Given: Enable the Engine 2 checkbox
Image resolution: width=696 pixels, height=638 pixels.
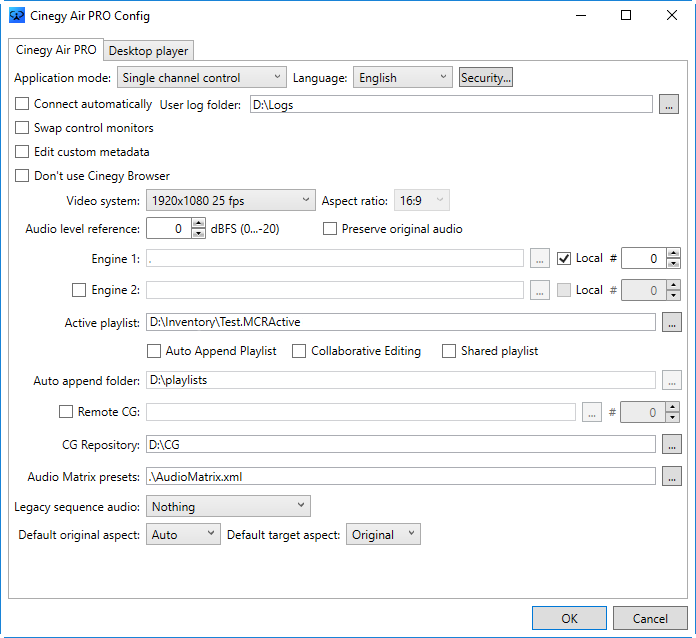Looking at the screenshot, I should [x=79, y=290].
